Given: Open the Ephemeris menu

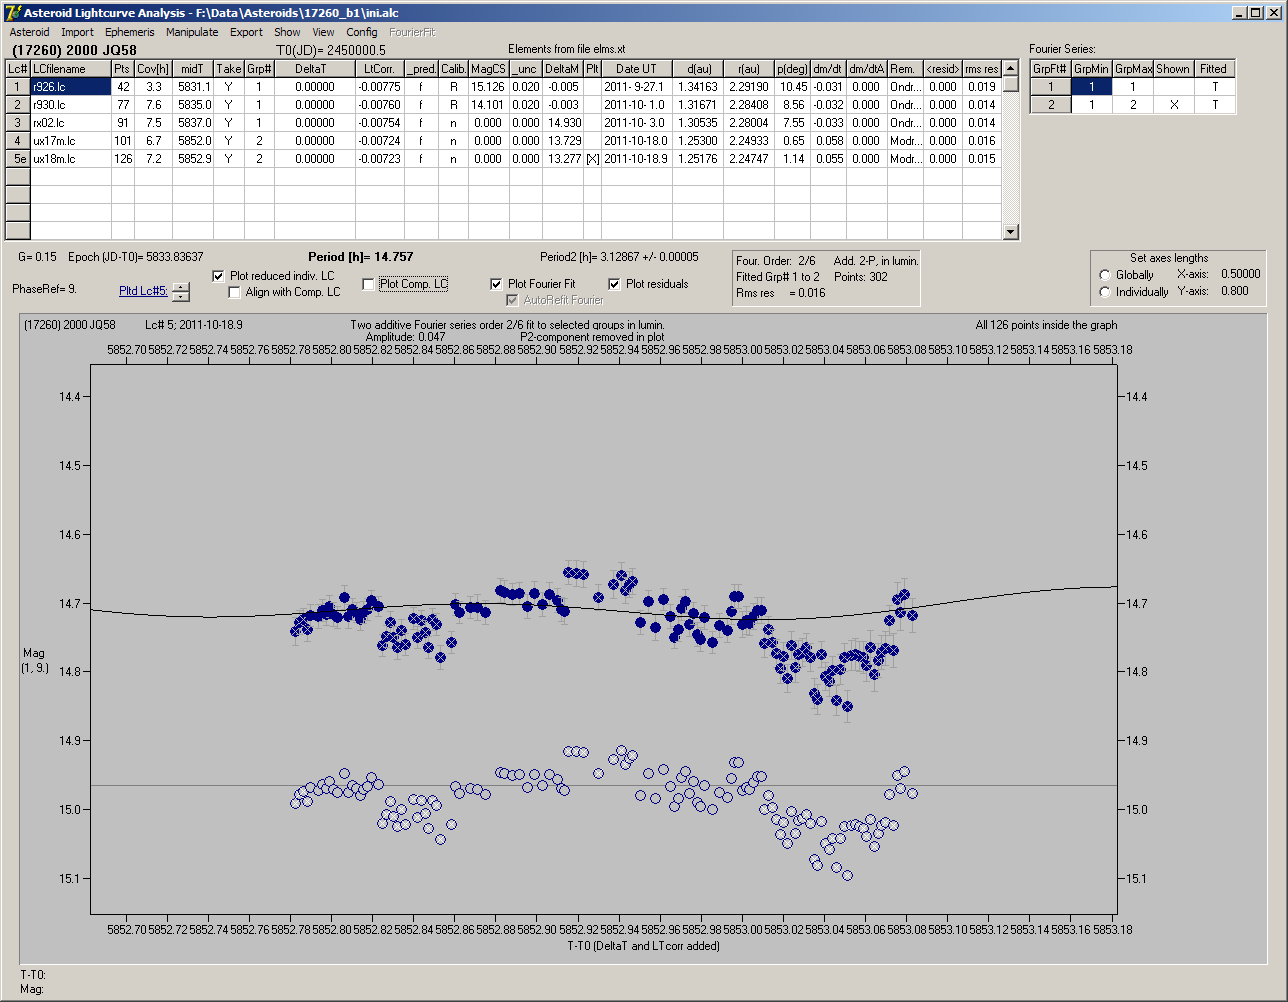Looking at the screenshot, I should pyautogui.click(x=130, y=32).
